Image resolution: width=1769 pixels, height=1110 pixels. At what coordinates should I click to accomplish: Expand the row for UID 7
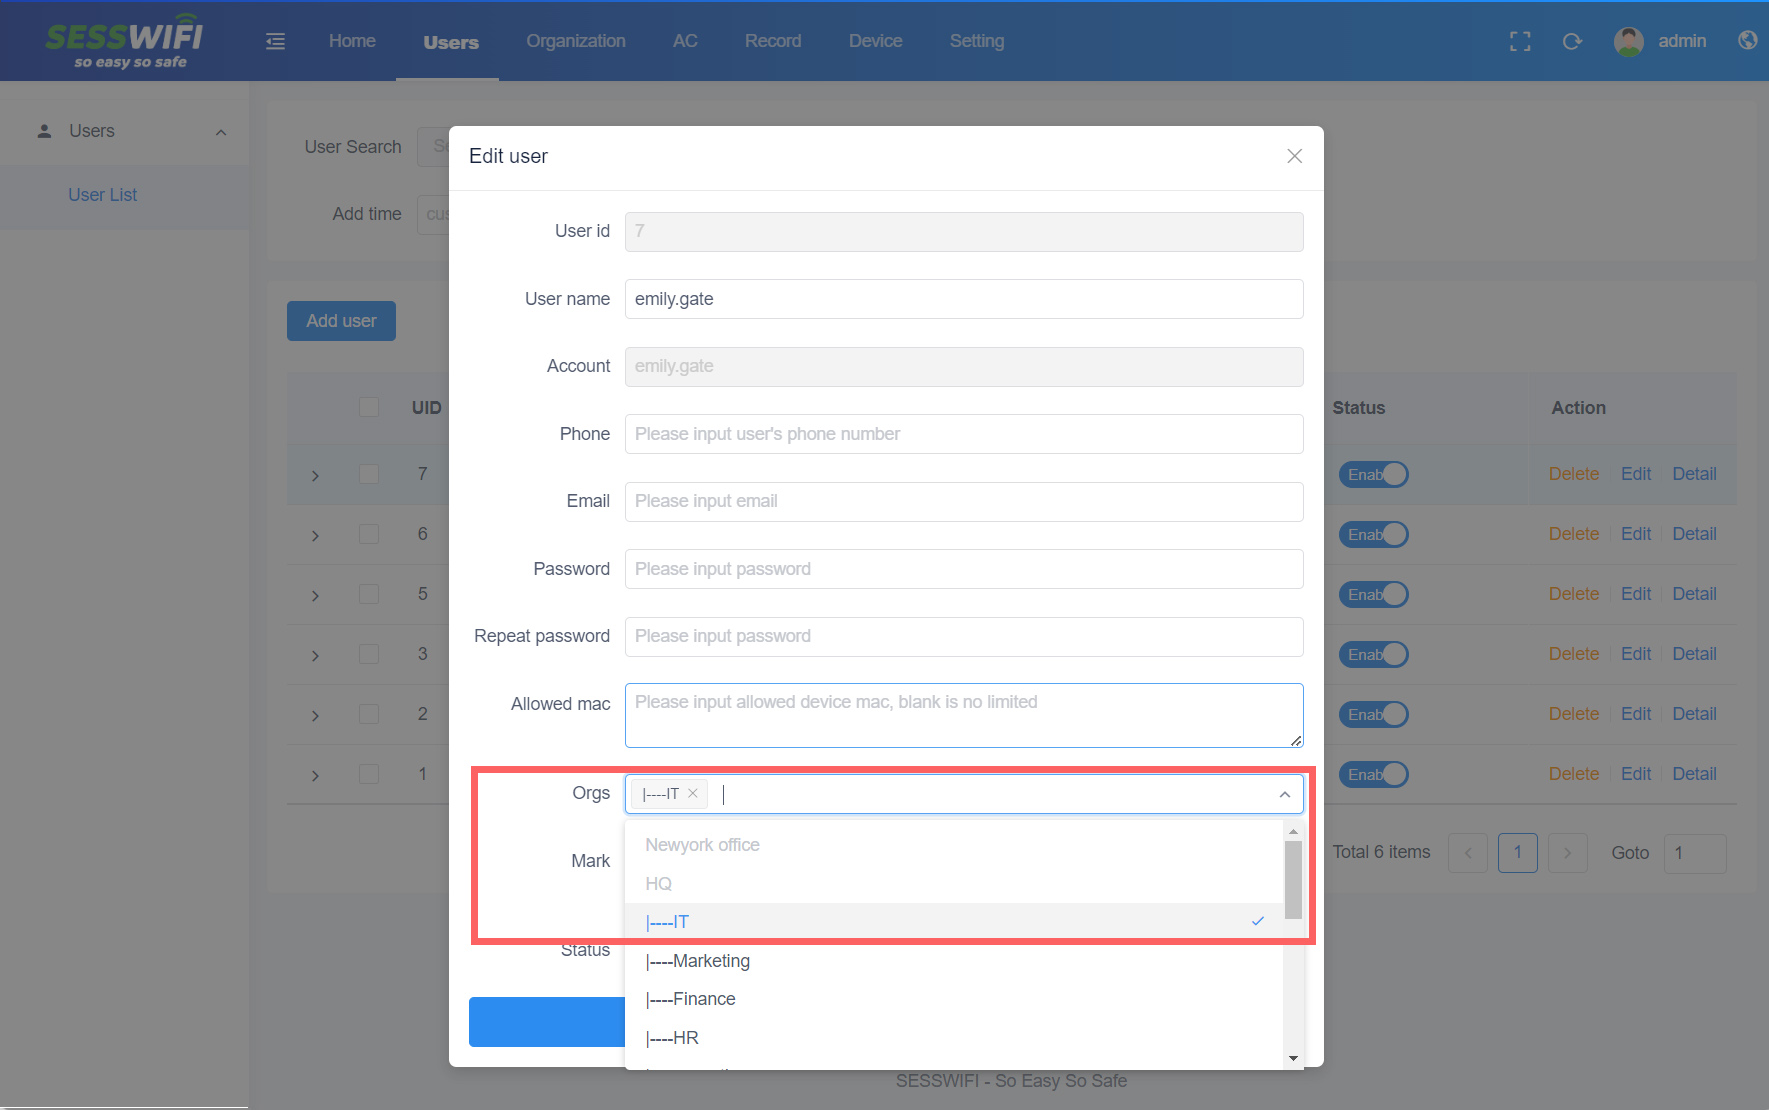pyautogui.click(x=315, y=475)
